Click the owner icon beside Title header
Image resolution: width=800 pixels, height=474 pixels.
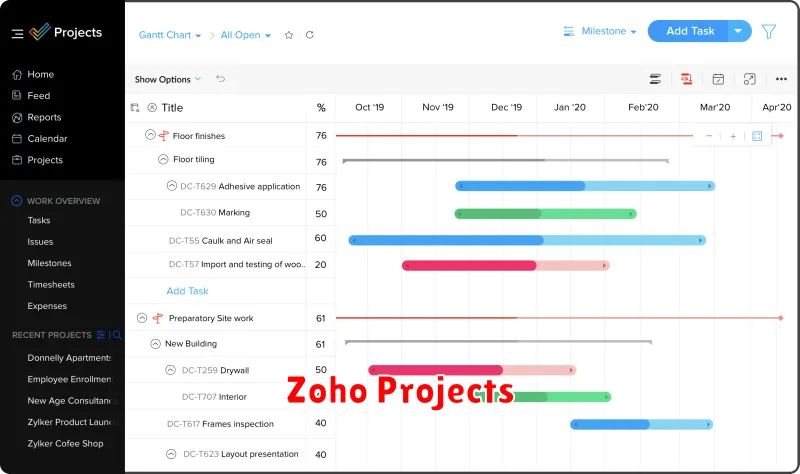(x=152, y=108)
